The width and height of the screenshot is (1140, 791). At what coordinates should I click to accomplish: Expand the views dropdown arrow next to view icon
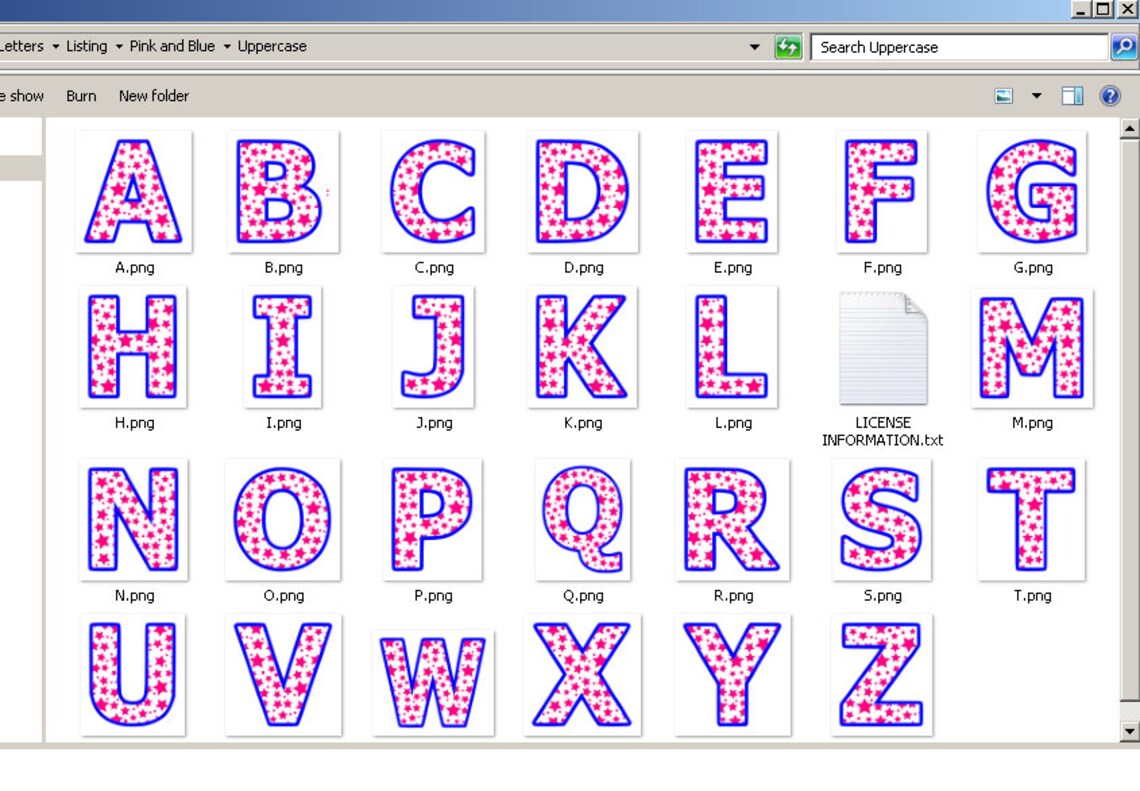pyautogui.click(x=1035, y=95)
